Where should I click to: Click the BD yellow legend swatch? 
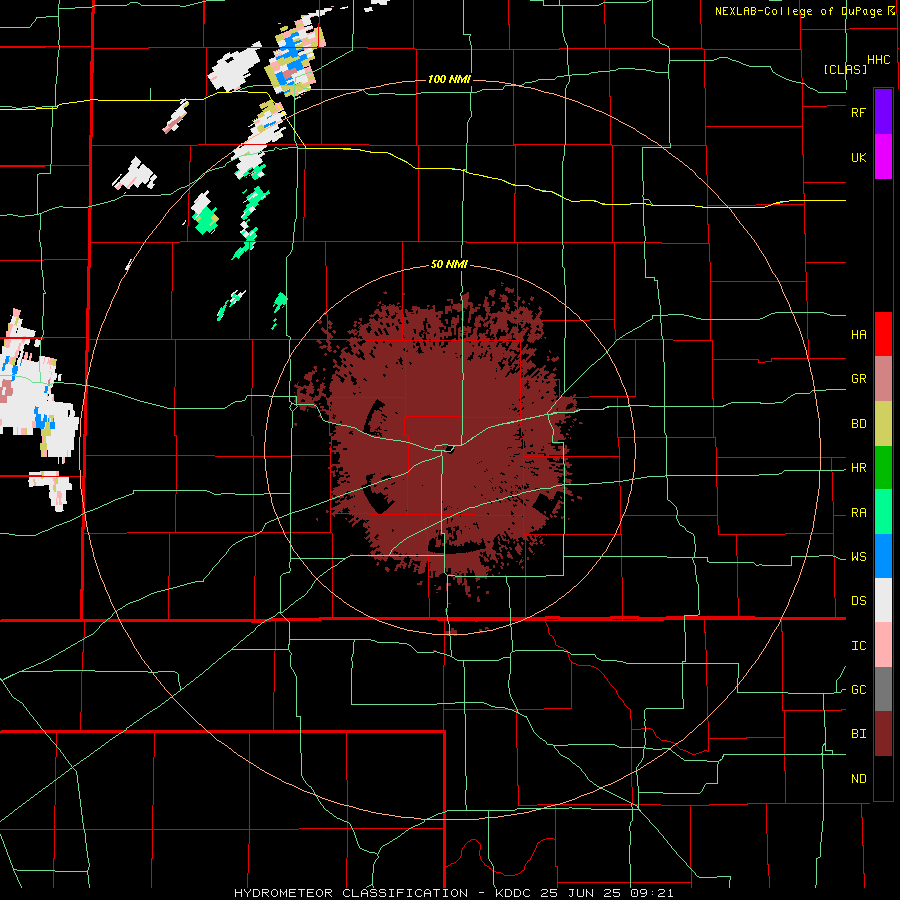tap(883, 424)
